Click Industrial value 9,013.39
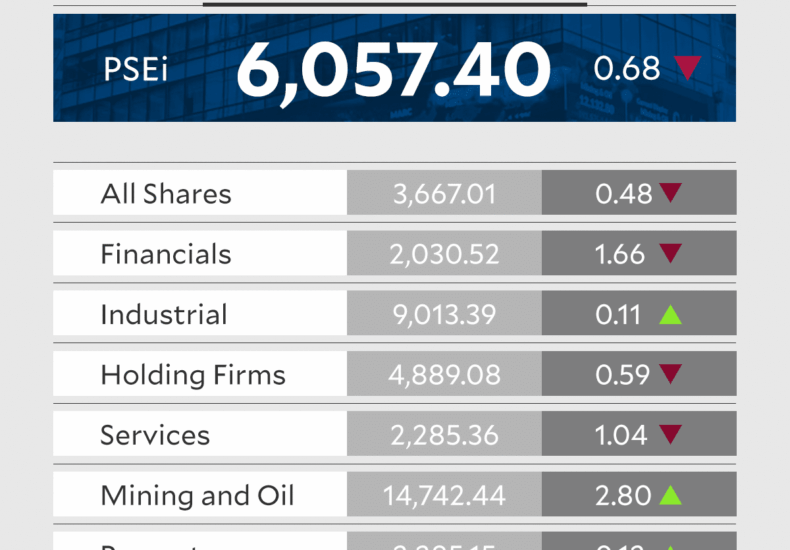790x550 pixels. [x=444, y=315]
